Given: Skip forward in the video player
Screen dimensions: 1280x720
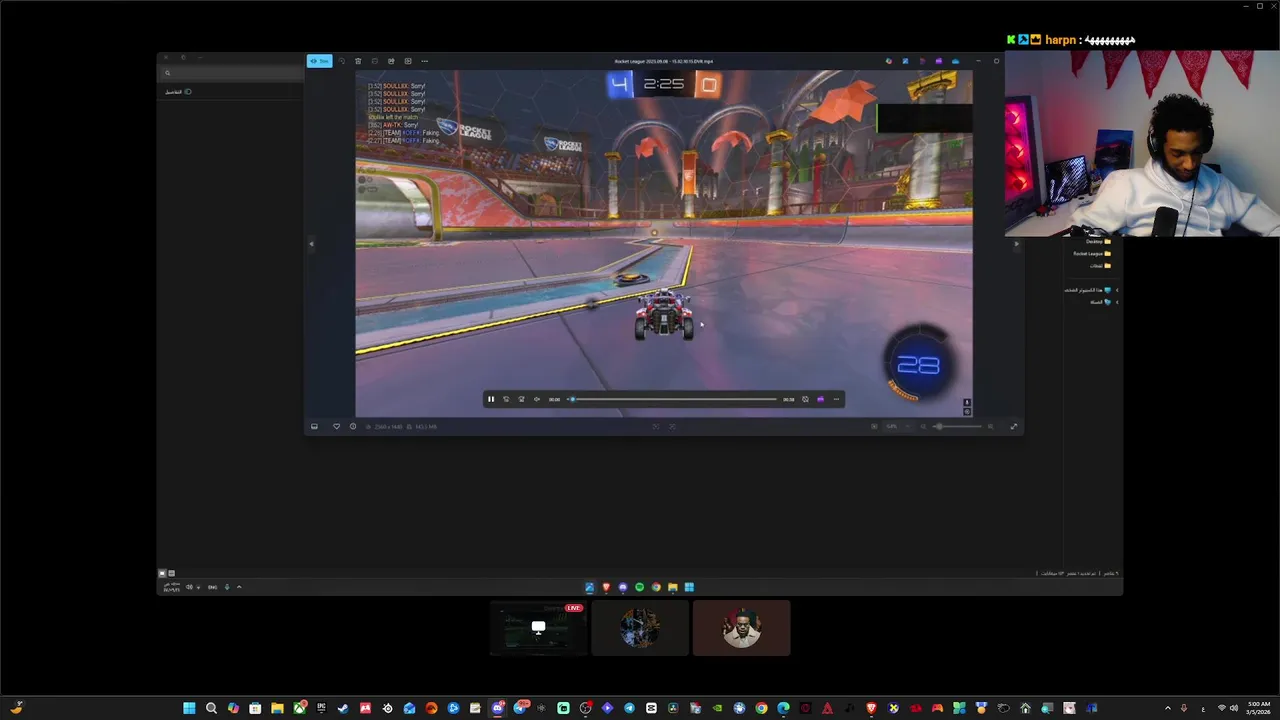Looking at the screenshot, I should pos(521,399).
